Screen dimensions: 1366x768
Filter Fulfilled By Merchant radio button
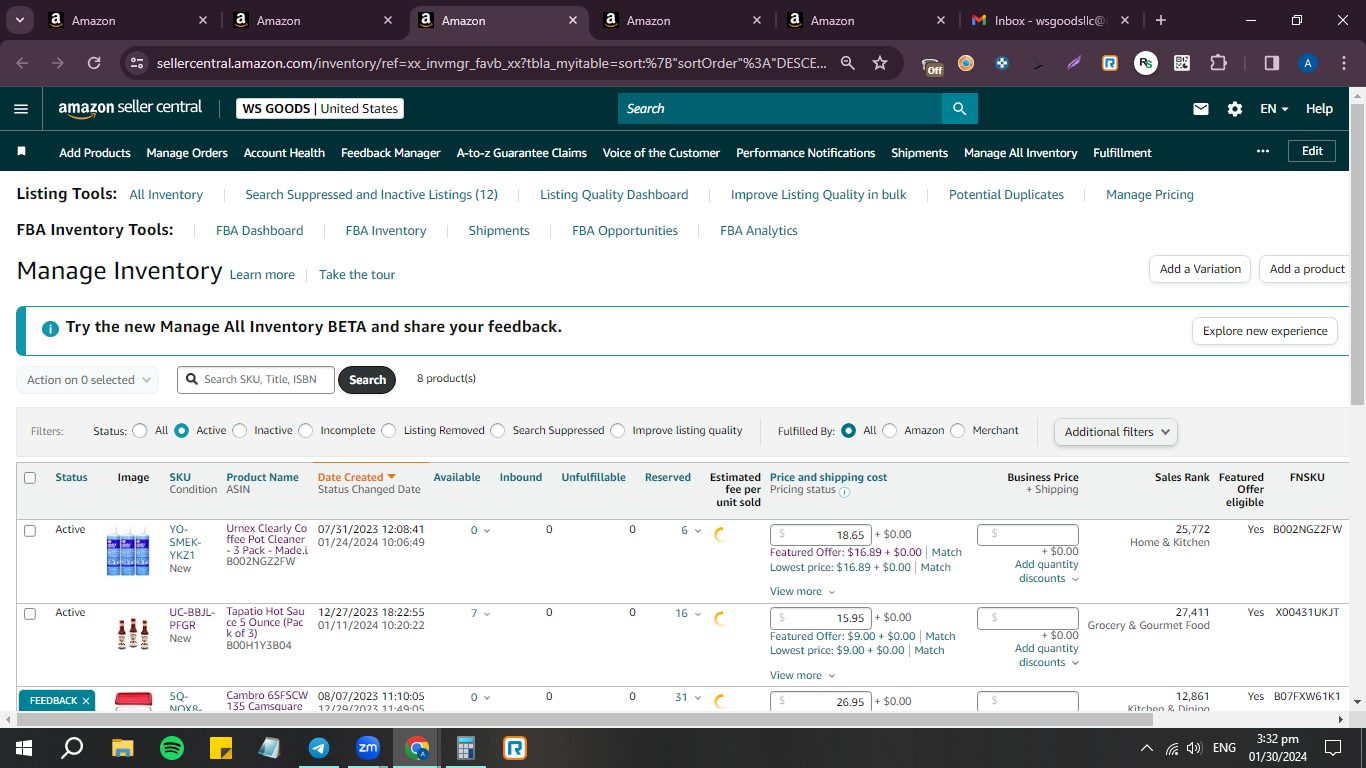[958, 431]
